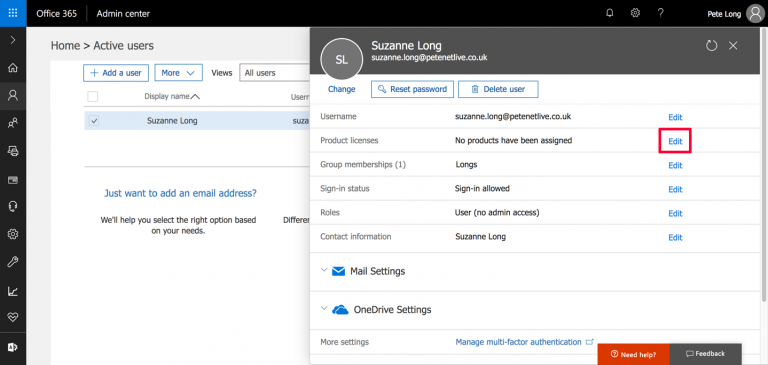Edit Roles
The image size is (768, 365).
tap(675, 213)
